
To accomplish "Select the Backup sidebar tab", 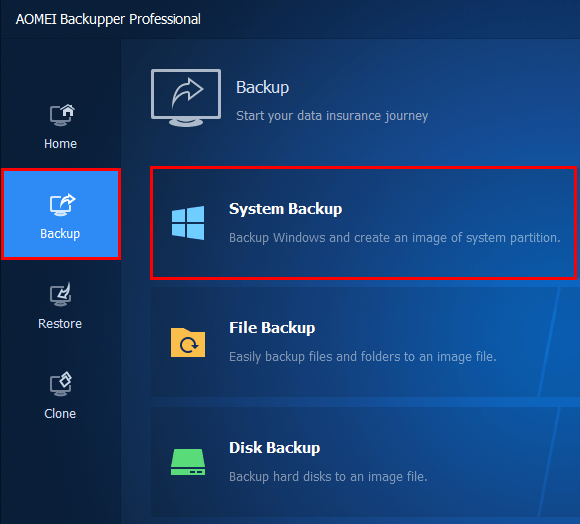I will click(x=61, y=214).
